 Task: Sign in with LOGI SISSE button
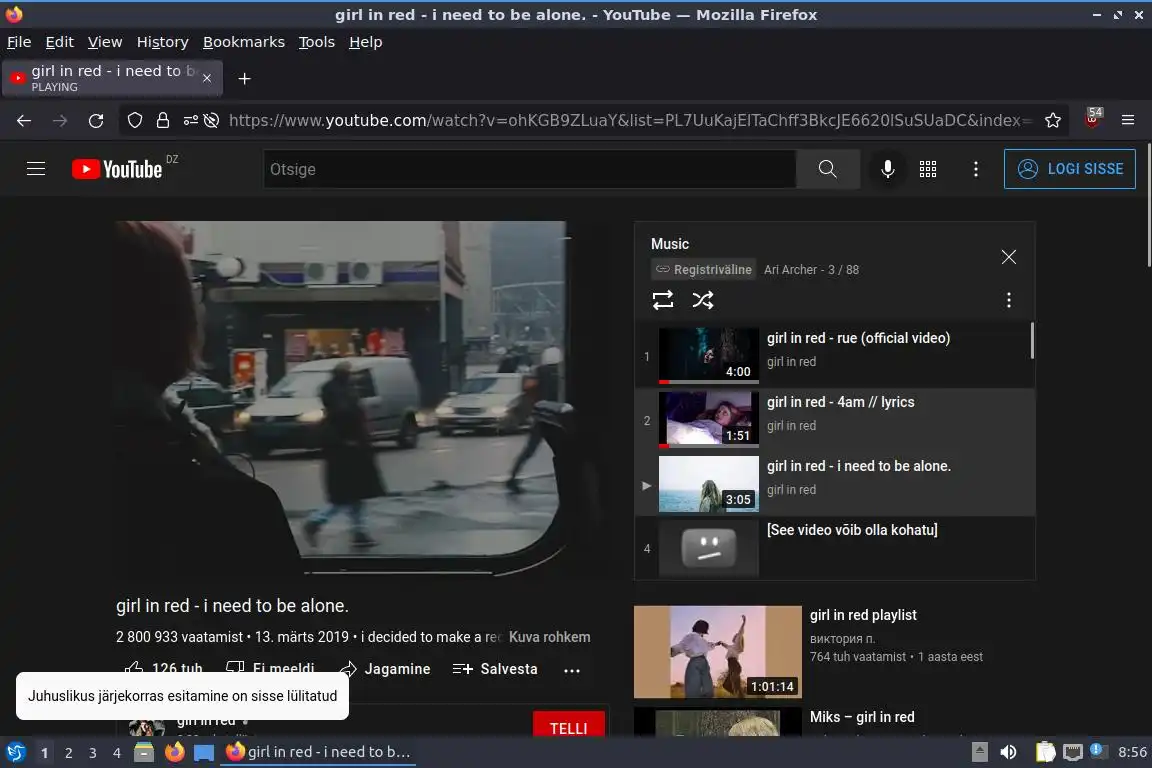coord(1070,169)
